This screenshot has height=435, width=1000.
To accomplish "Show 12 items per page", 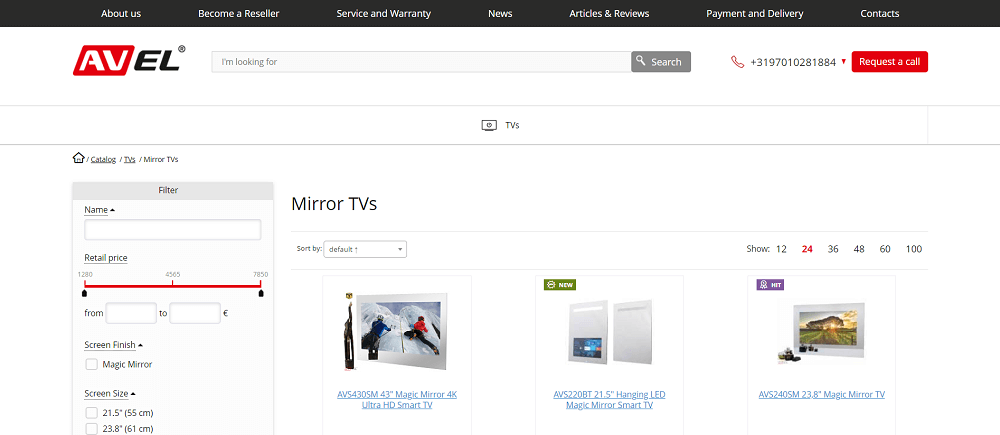I will [x=781, y=249].
